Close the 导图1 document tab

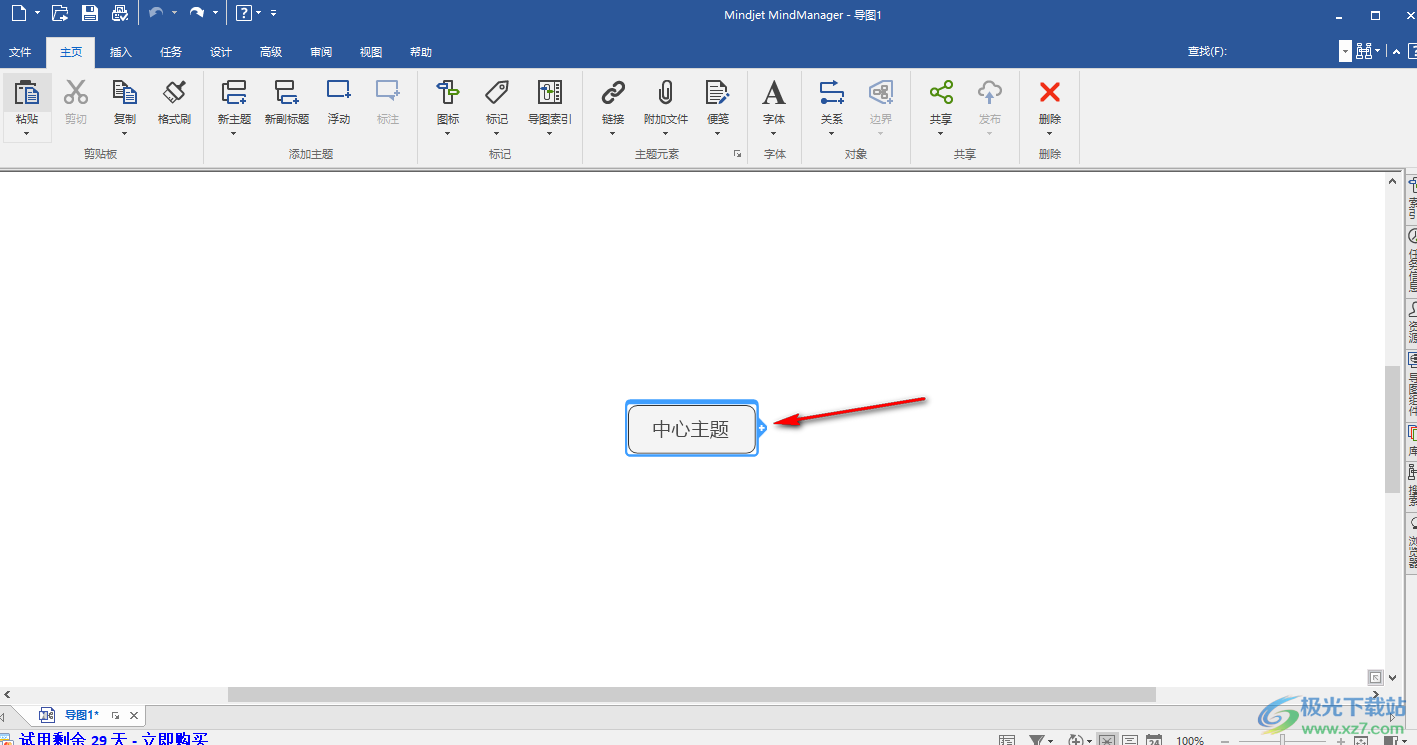point(134,715)
